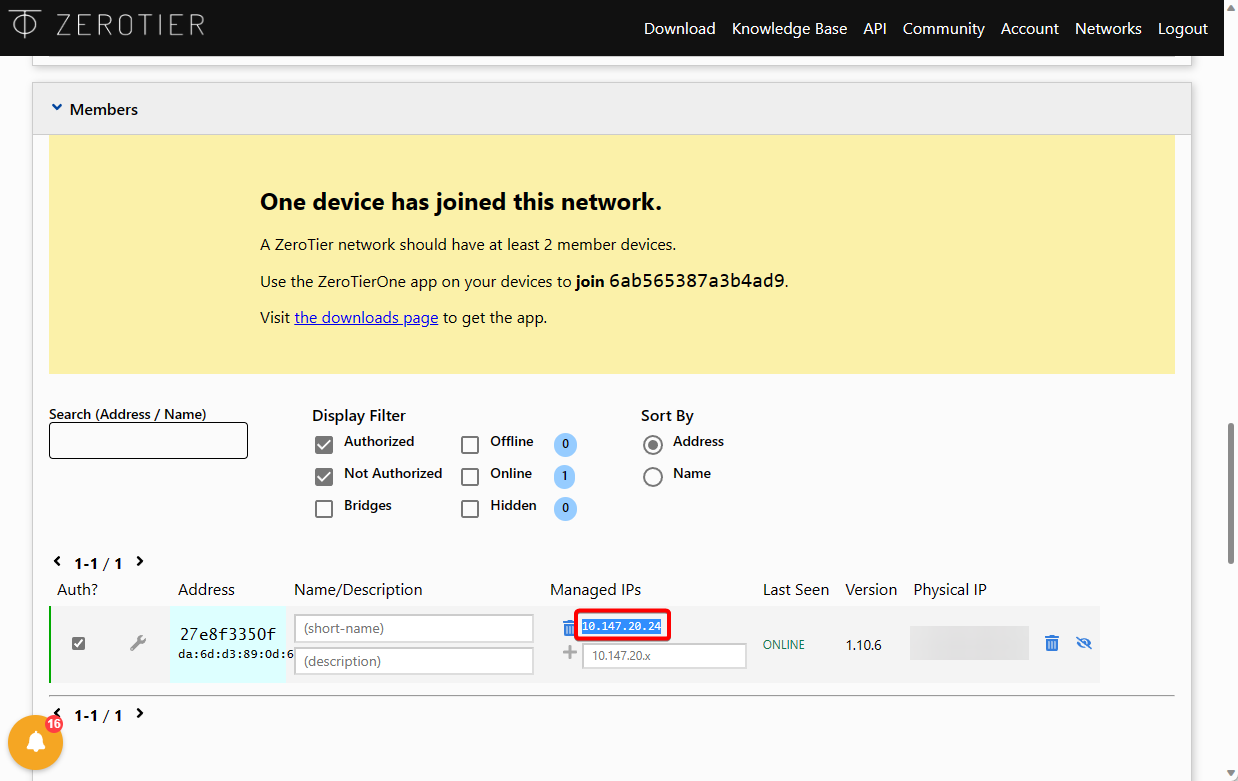Delete member 27e8f3350f using trash icon
The width and height of the screenshot is (1238, 781).
point(1051,643)
